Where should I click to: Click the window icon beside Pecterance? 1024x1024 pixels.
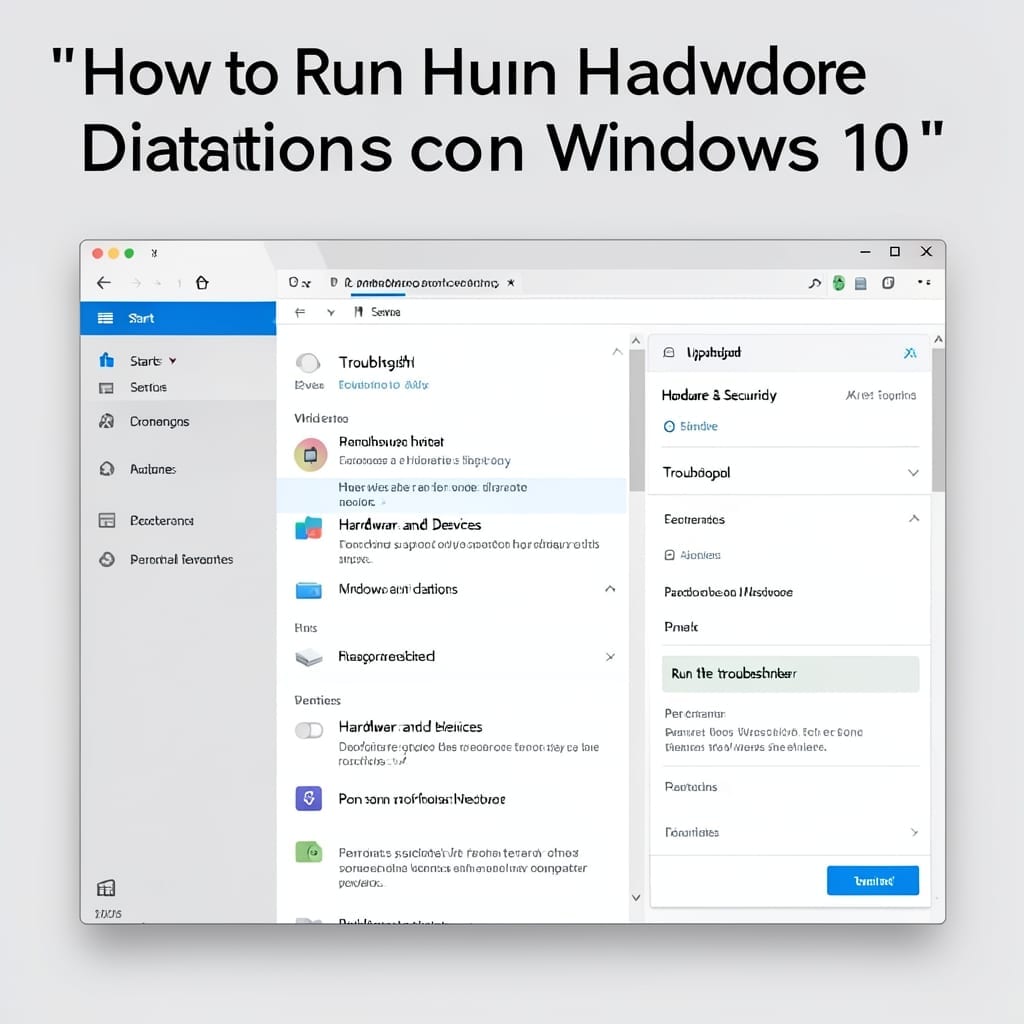point(106,520)
